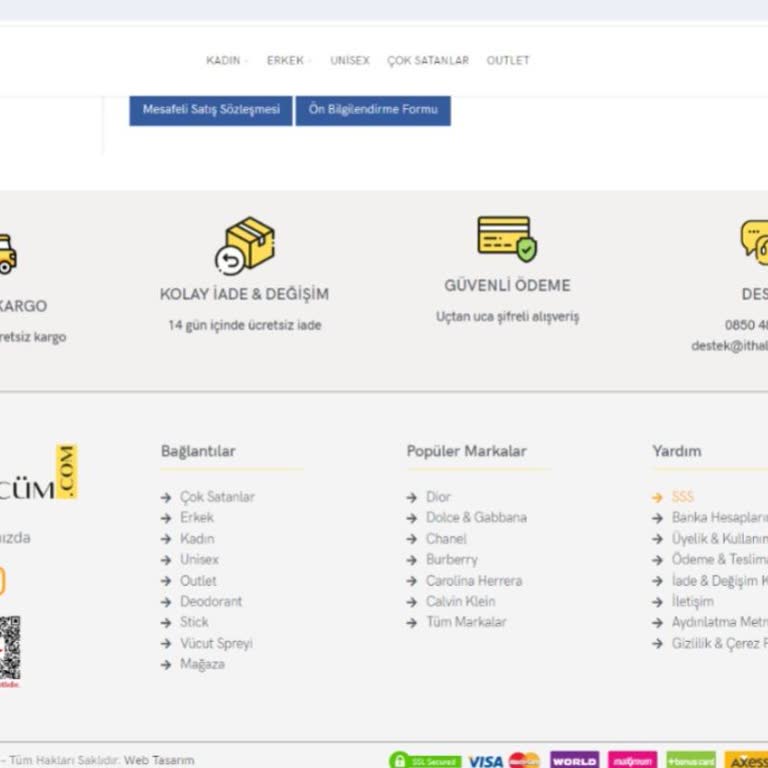Click the QR code image in footer

click(10, 648)
